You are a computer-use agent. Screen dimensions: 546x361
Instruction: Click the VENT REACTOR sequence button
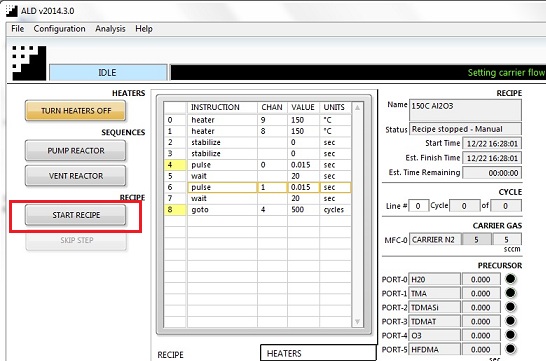pos(76,176)
